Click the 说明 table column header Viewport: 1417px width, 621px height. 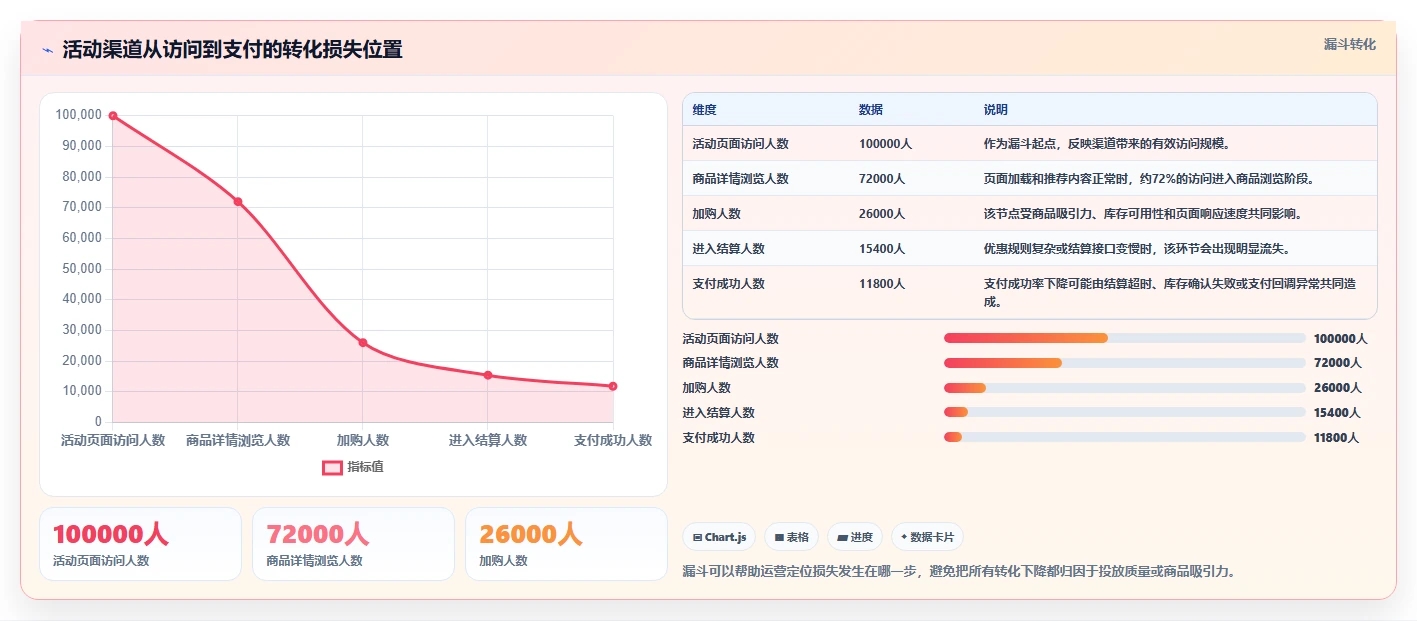(x=996, y=110)
